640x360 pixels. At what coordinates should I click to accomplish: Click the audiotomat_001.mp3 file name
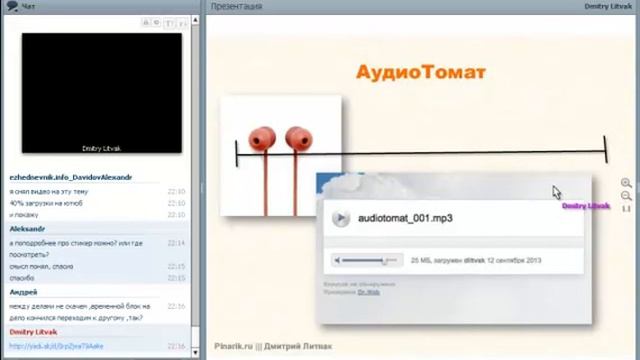tap(405, 218)
